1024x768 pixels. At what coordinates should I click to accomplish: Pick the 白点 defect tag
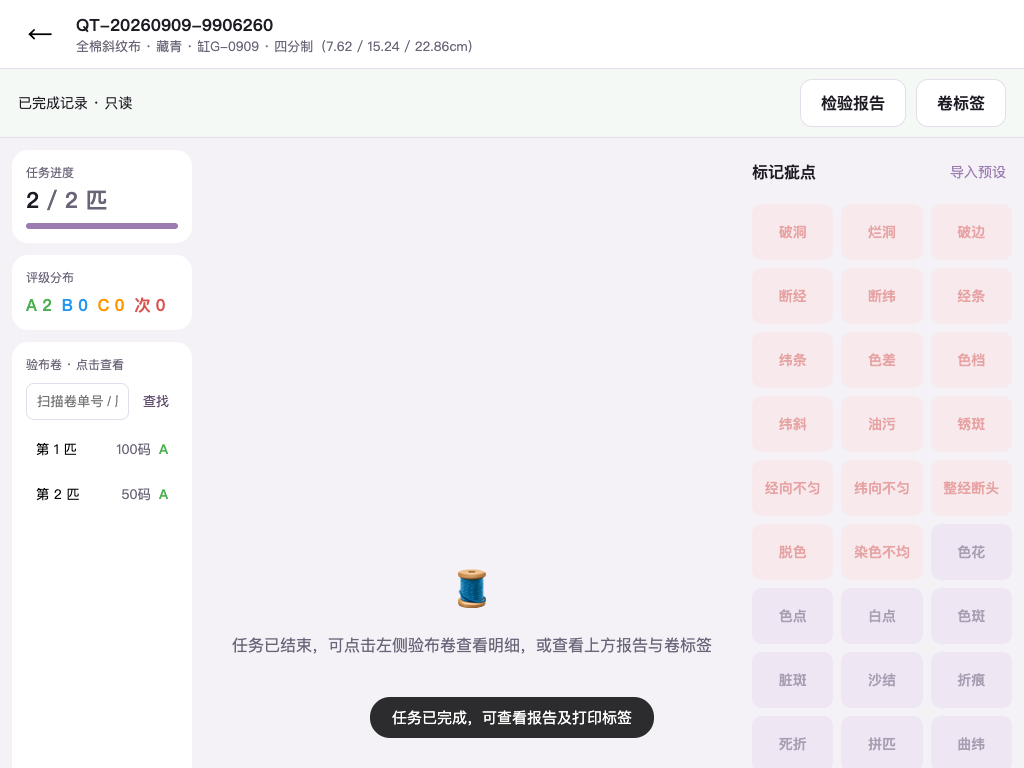(x=882, y=616)
